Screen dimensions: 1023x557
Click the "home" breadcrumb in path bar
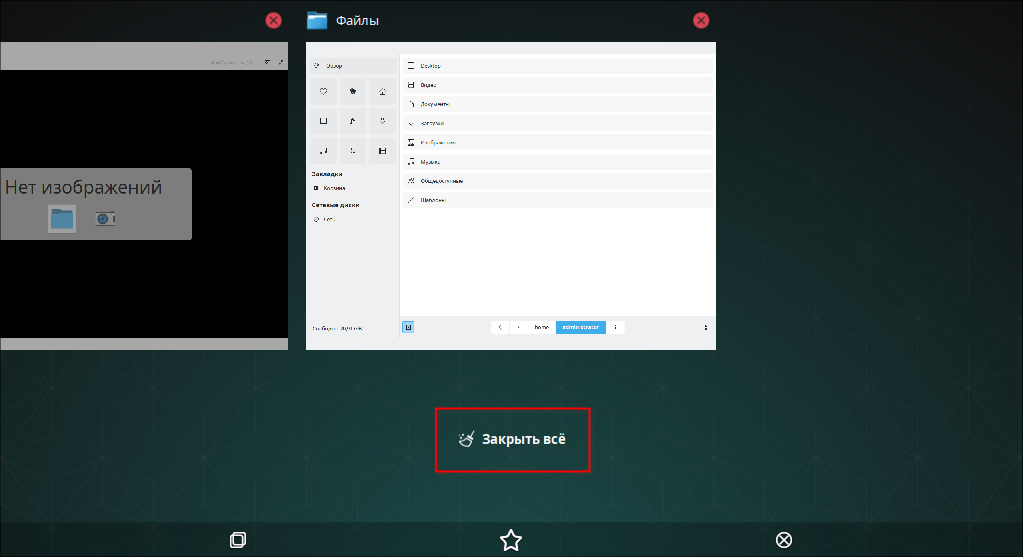pyautogui.click(x=541, y=327)
